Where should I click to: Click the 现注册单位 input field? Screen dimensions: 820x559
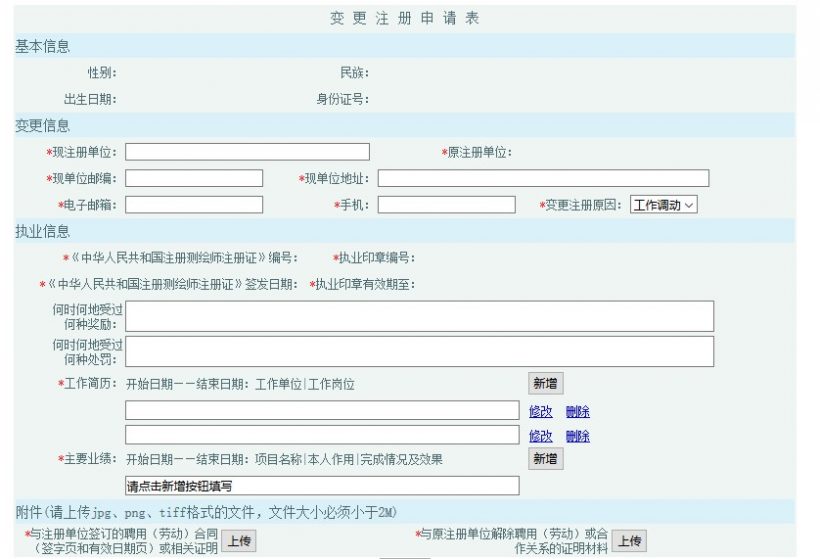(247, 152)
